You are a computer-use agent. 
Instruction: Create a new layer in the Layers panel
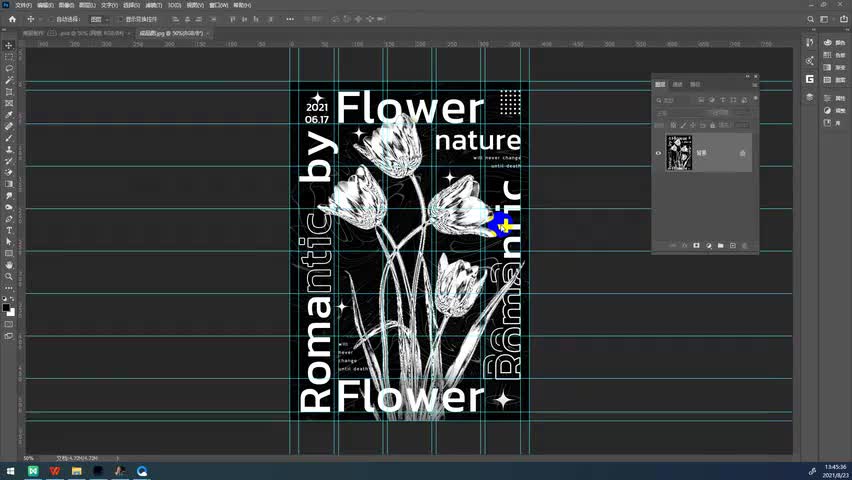point(732,246)
